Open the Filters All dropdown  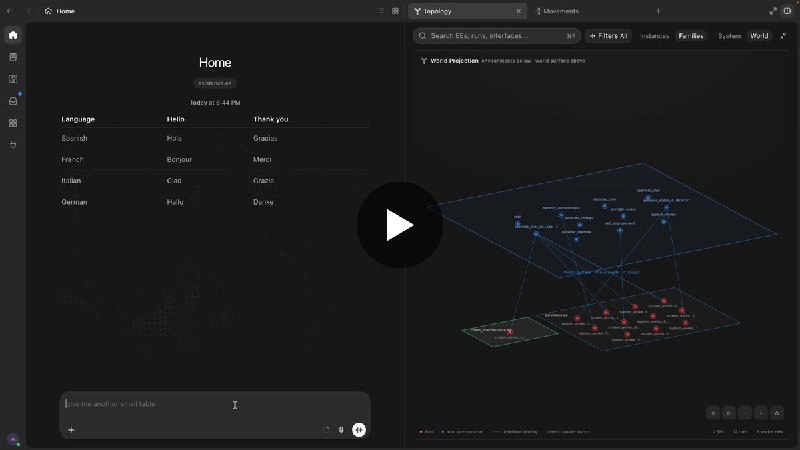tap(608, 36)
